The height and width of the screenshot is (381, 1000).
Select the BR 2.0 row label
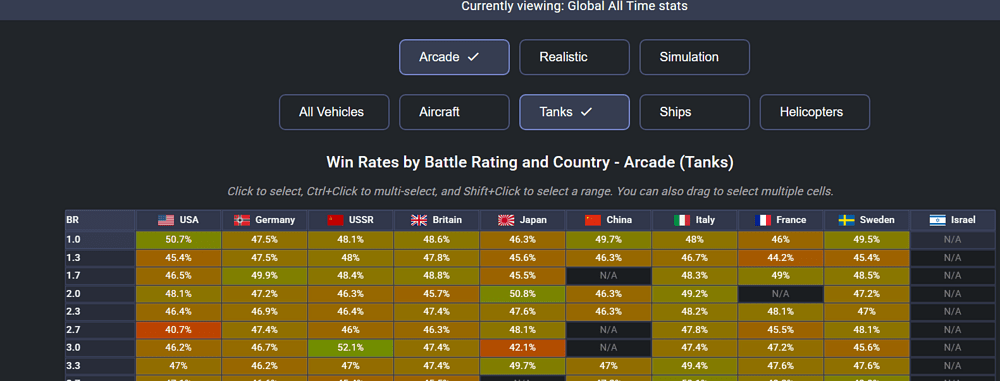pyautogui.click(x=100, y=294)
